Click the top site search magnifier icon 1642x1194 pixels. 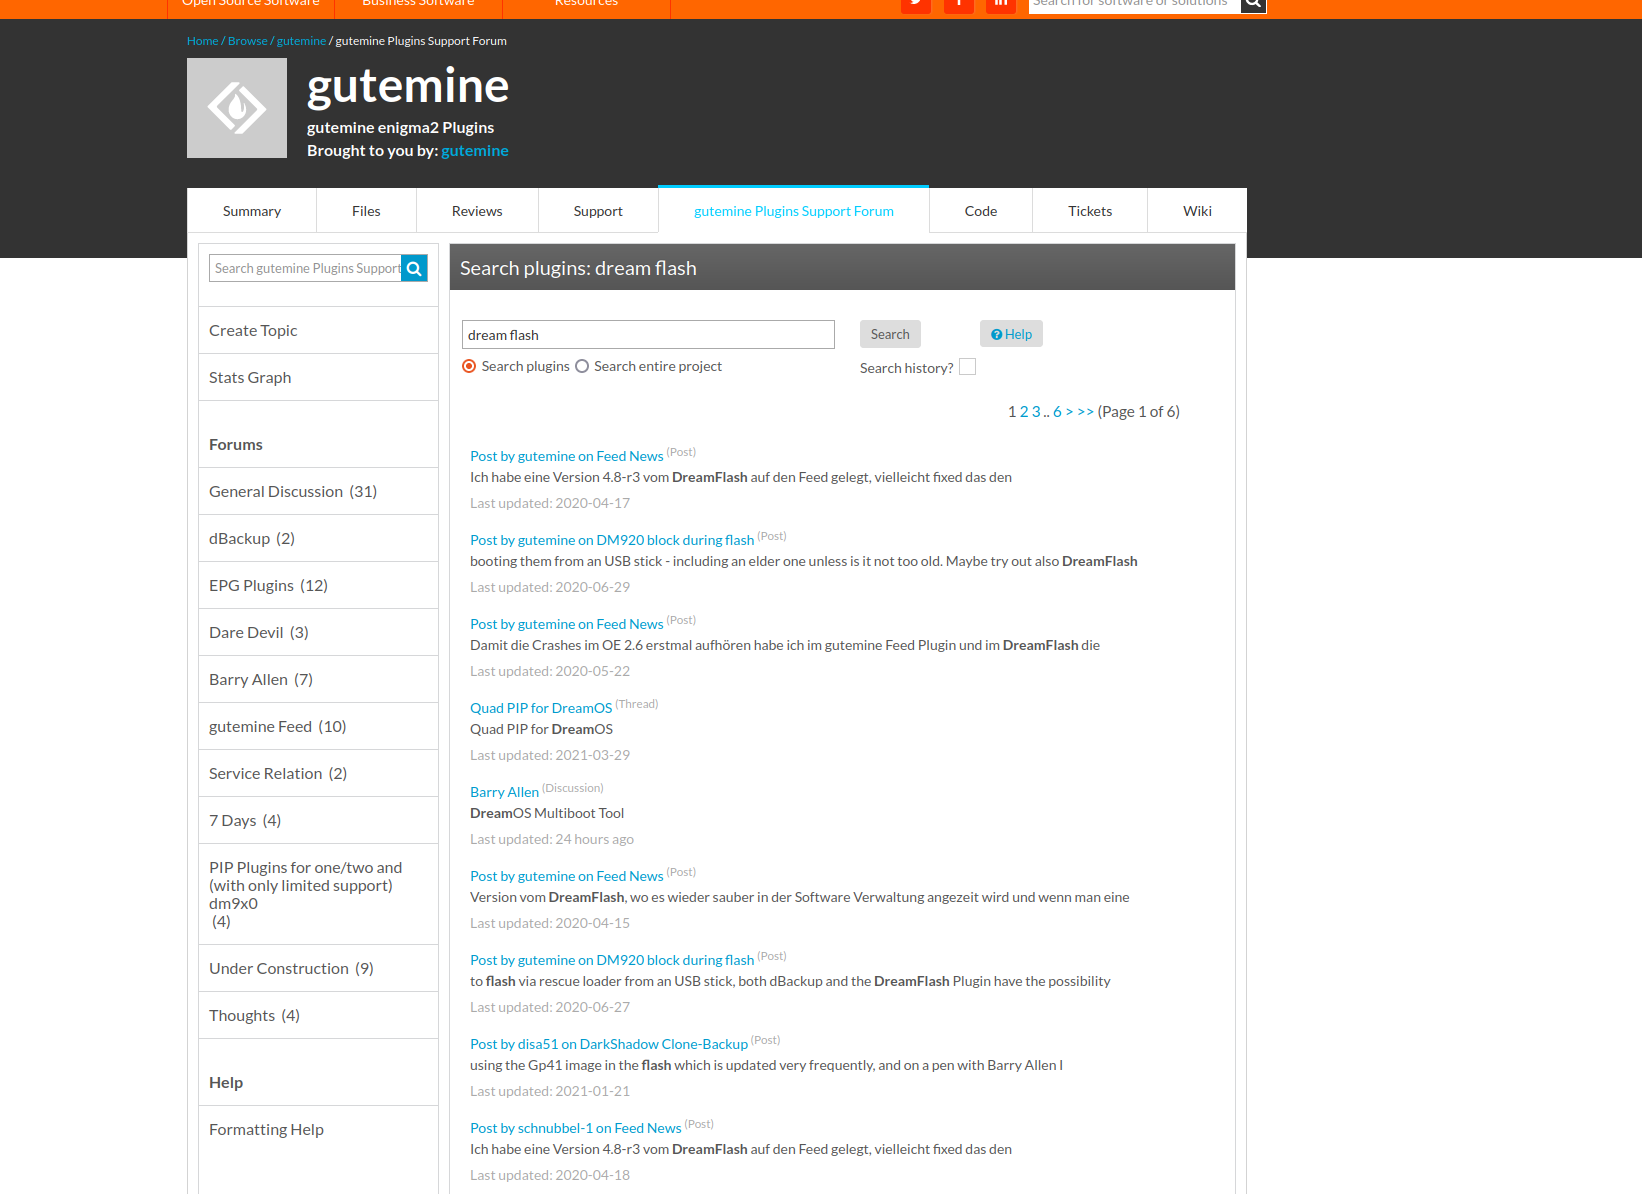(1253, 4)
